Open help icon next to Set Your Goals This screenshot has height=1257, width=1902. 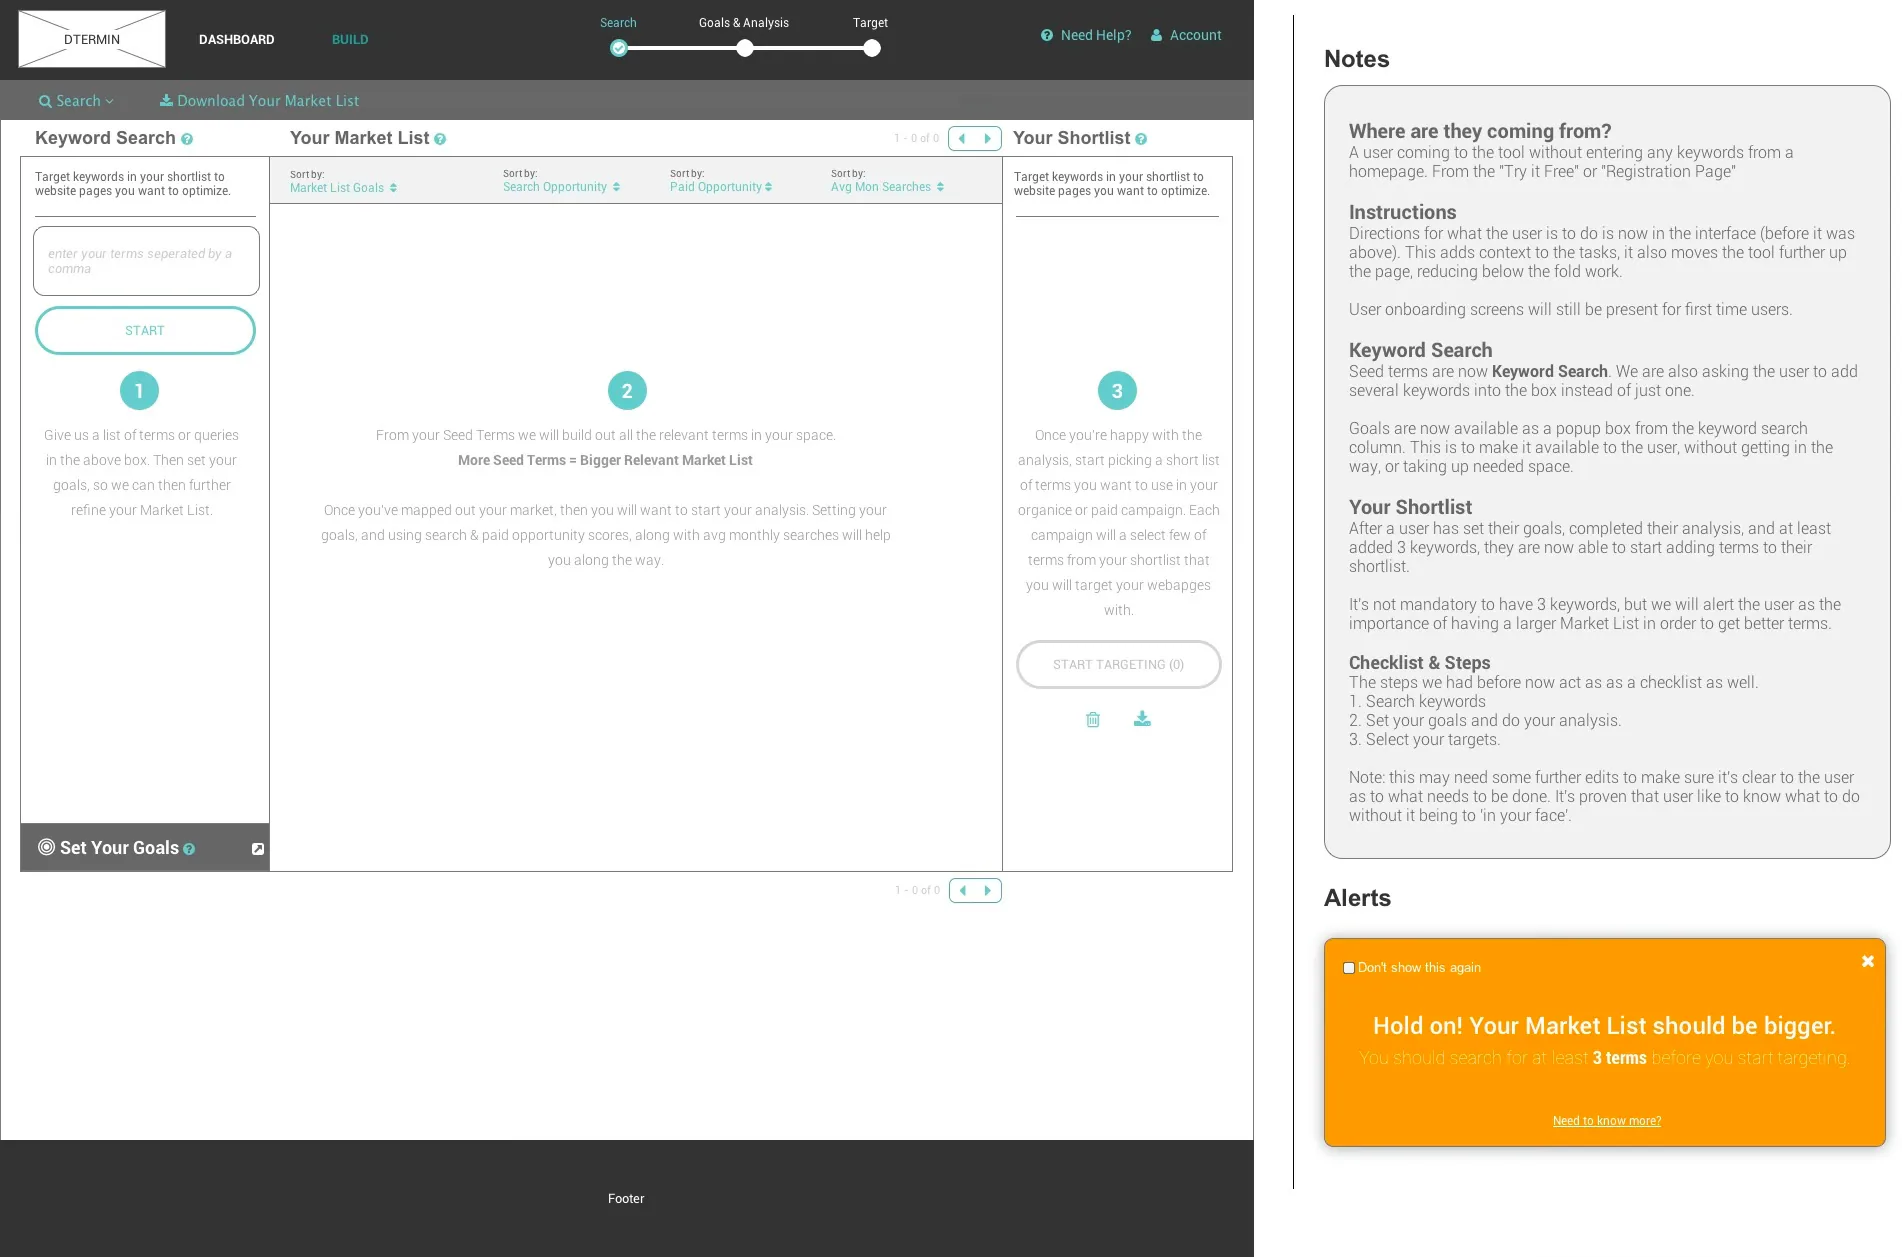(x=189, y=849)
